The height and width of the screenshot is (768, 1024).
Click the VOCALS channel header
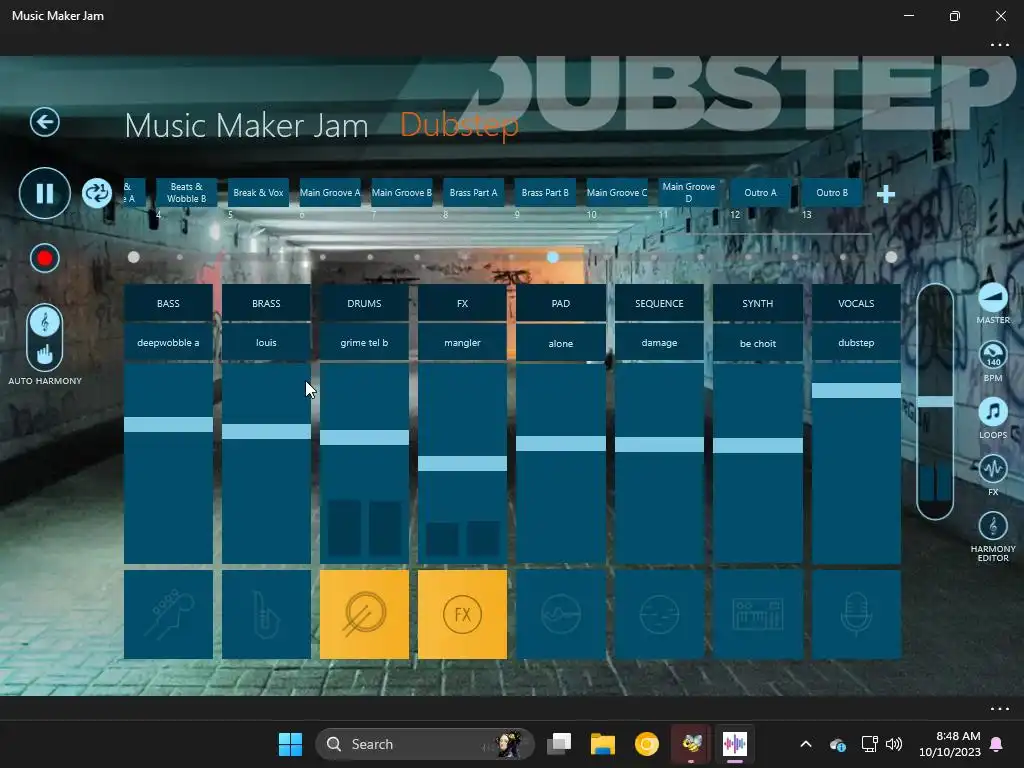pos(856,303)
